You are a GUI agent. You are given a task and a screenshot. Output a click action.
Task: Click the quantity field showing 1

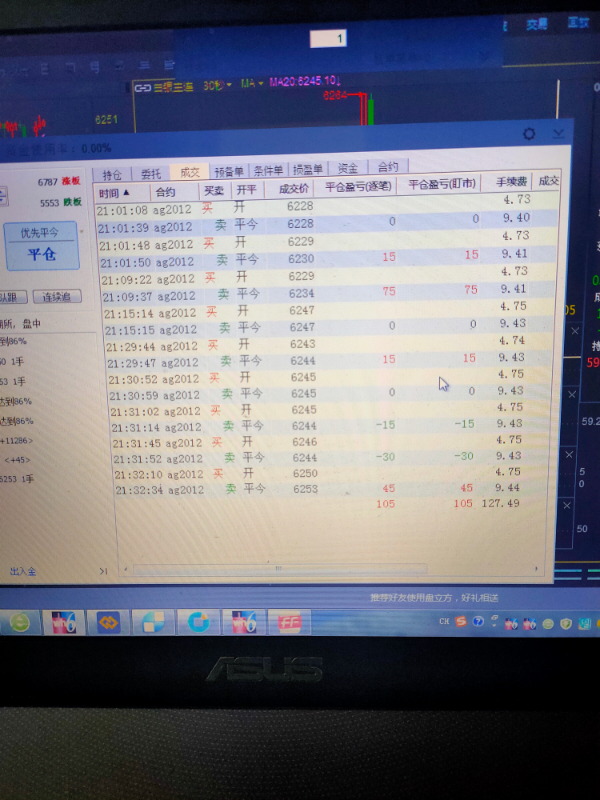click(x=328, y=38)
